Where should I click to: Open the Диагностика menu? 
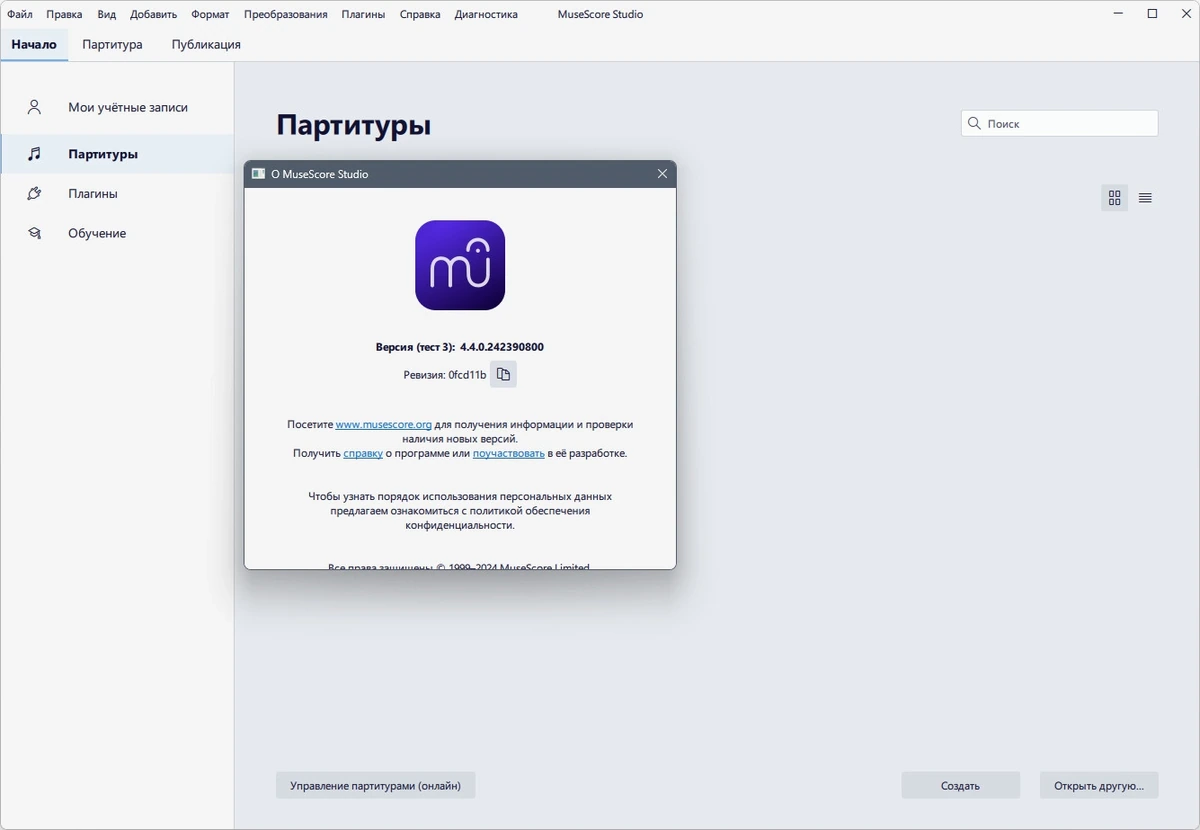click(486, 15)
